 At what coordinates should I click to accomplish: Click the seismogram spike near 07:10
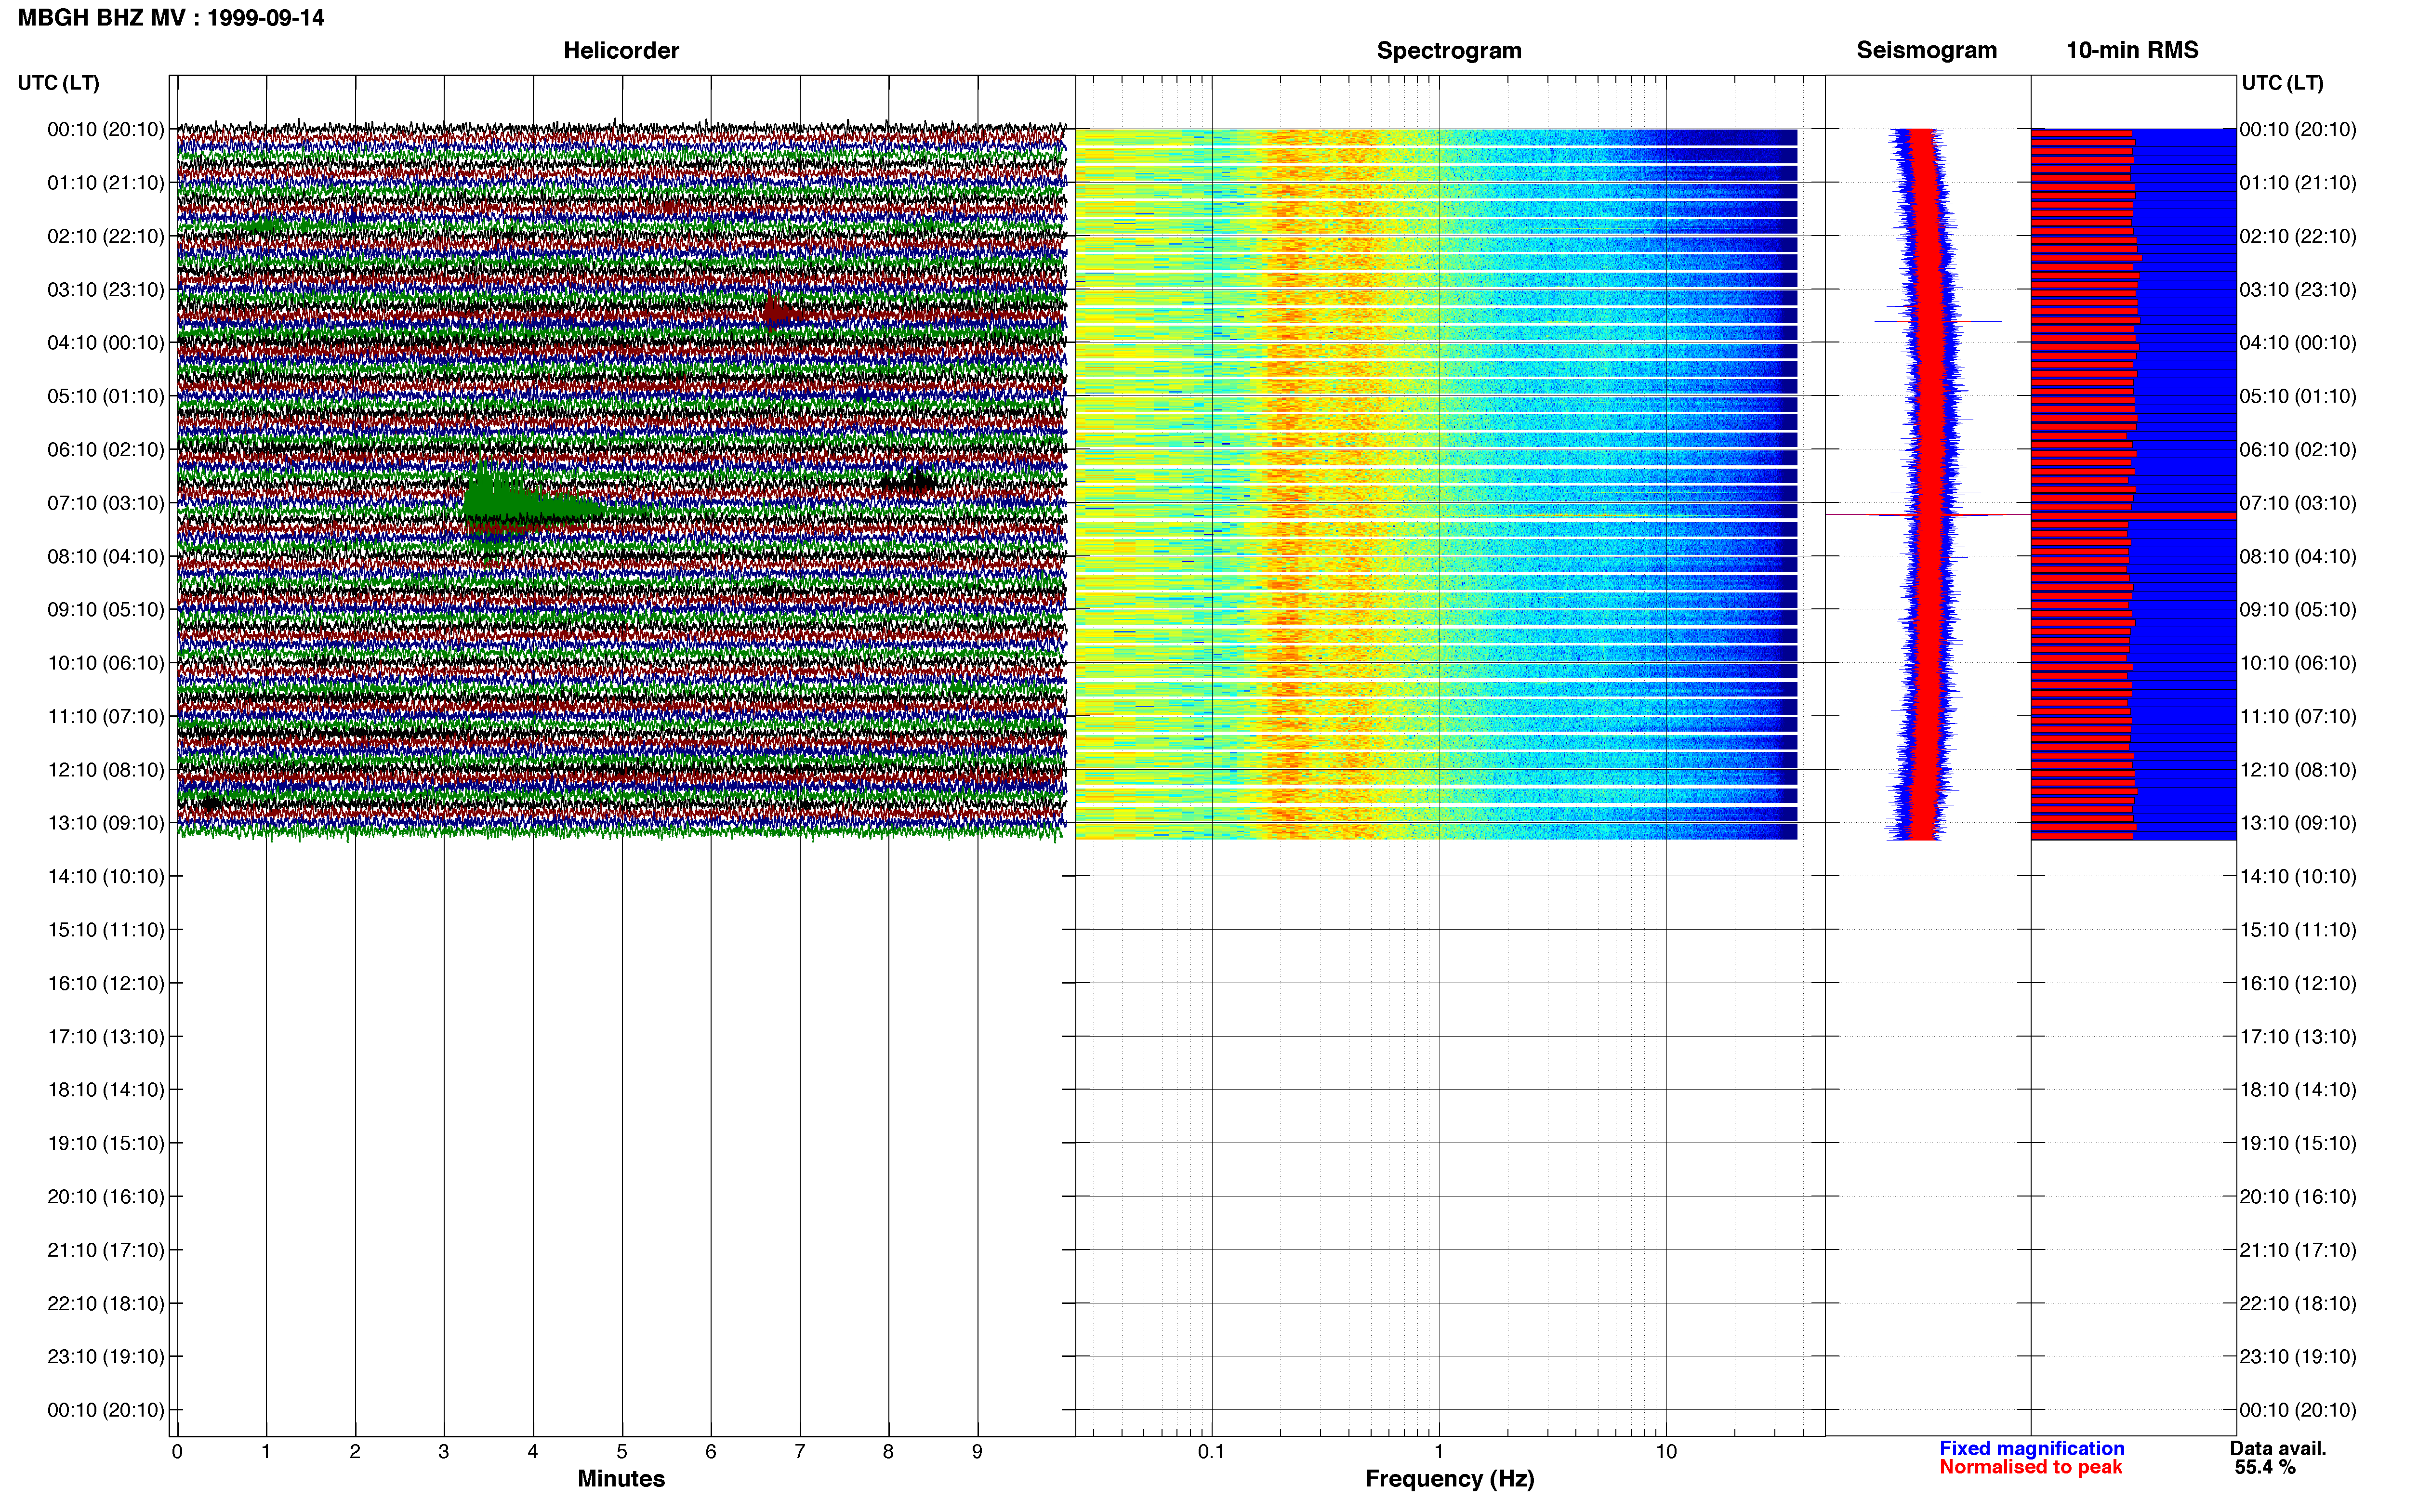tap(1927, 515)
